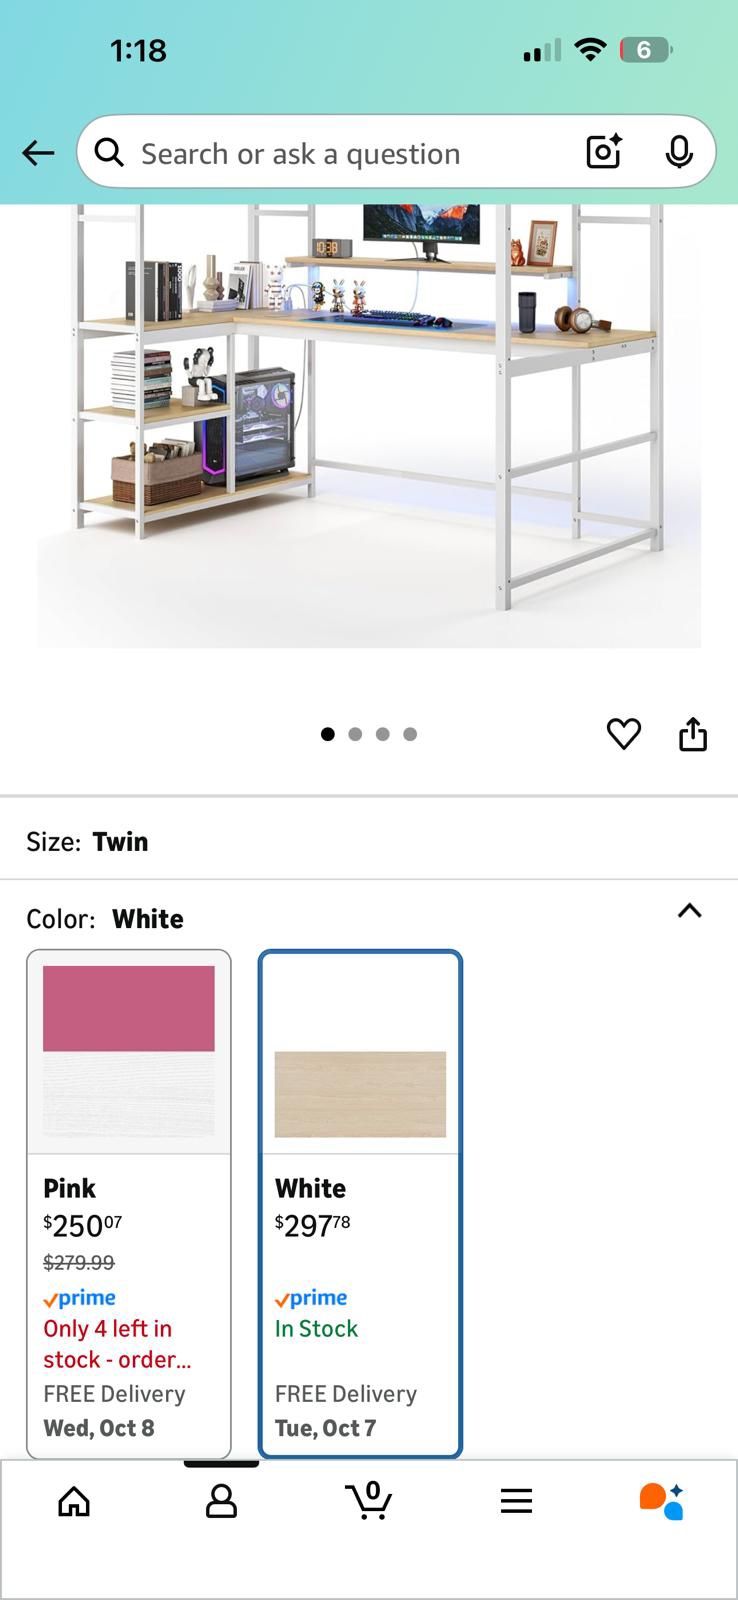738x1600 pixels.
Task: Open the shopping cart icon
Action: (369, 1500)
